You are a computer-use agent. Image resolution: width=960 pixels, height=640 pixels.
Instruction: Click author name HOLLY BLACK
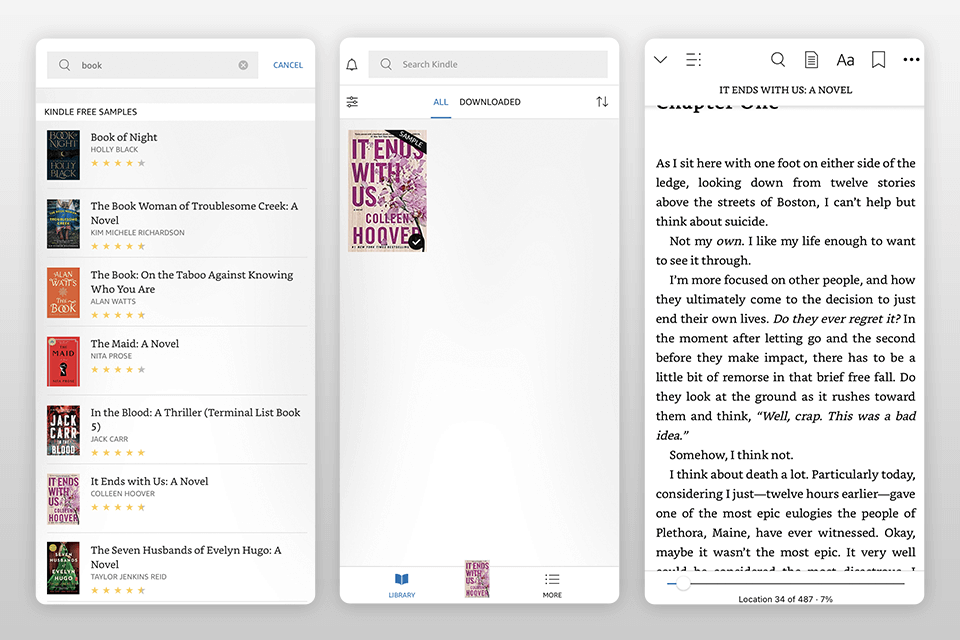(114, 149)
